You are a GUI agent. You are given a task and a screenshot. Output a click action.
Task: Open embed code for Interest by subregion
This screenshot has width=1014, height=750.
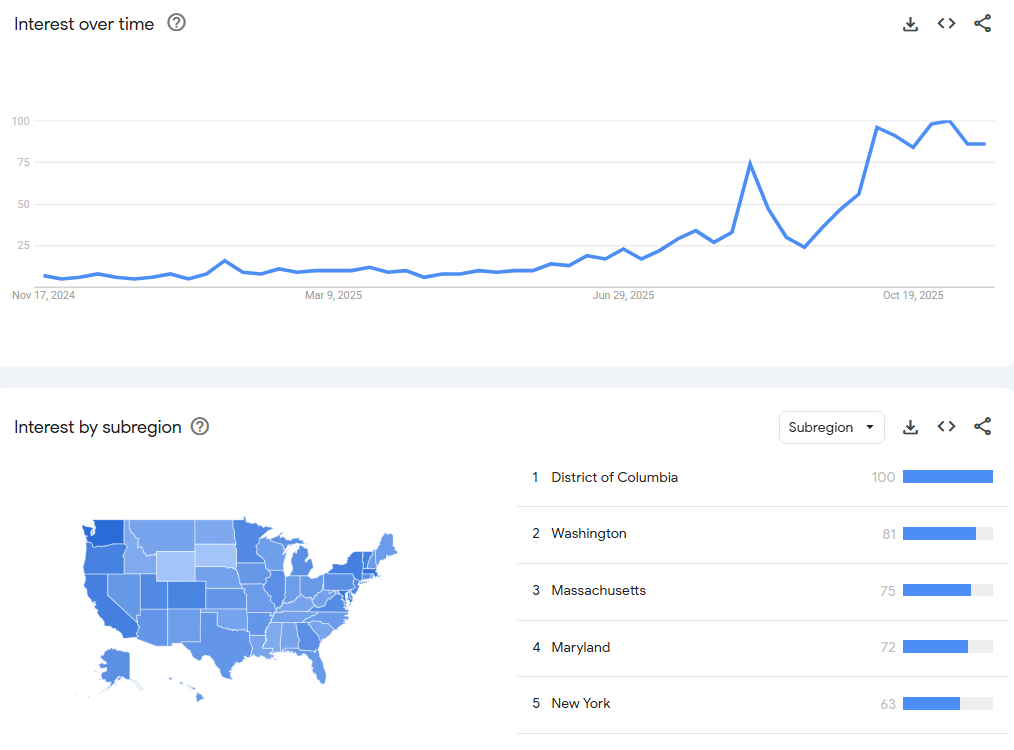pos(946,427)
